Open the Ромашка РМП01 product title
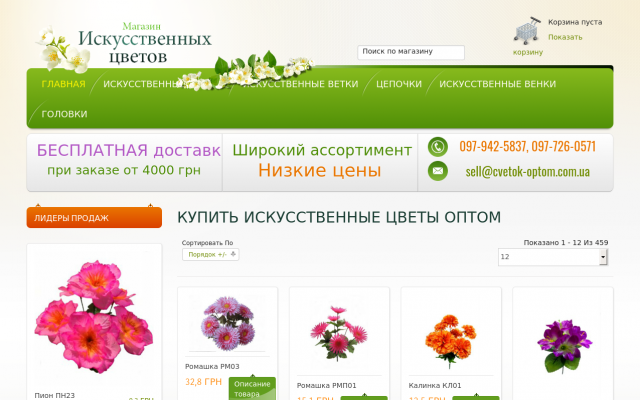This screenshot has height=400, width=640. (x=327, y=385)
